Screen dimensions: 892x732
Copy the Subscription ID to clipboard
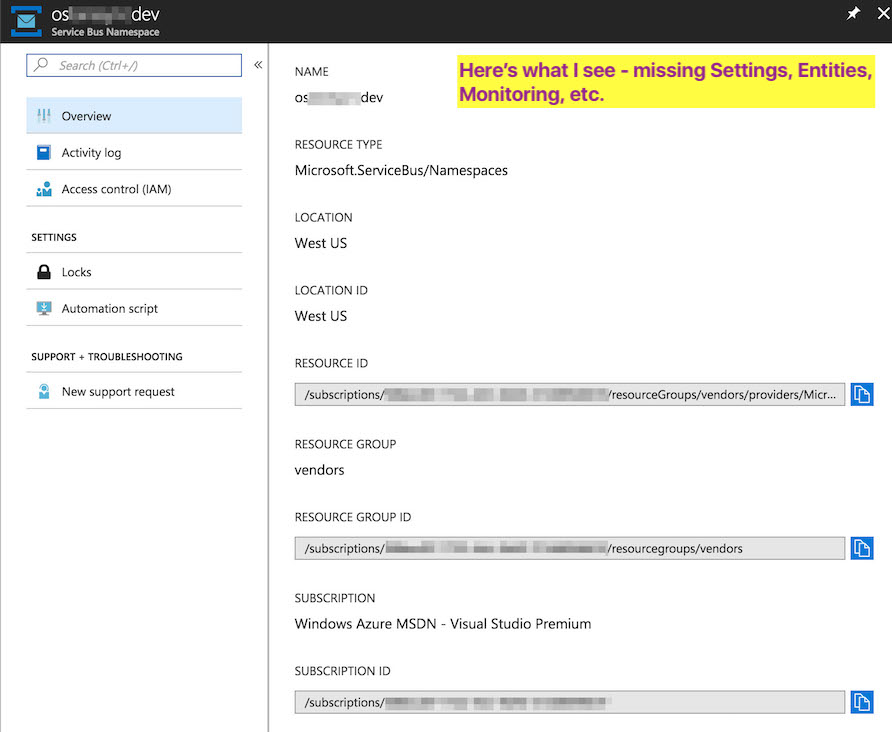coord(862,702)
